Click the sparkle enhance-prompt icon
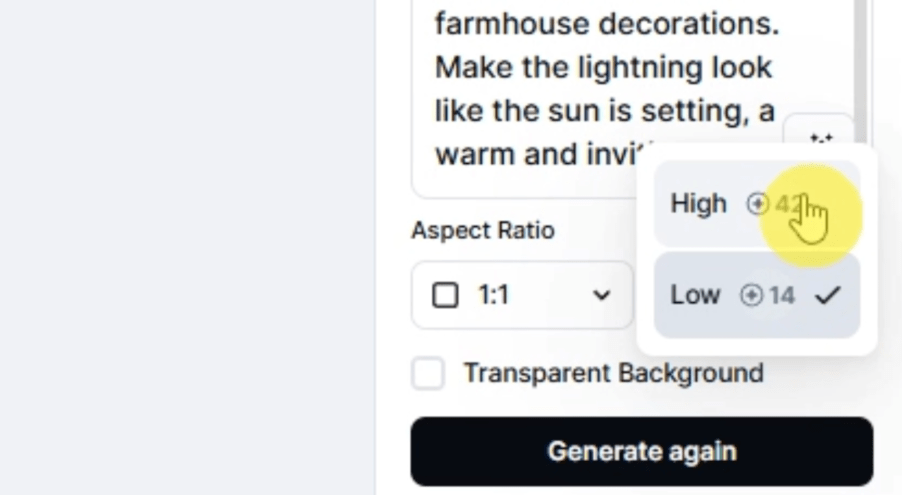902x495 pixels. click(x=822, y=138)
